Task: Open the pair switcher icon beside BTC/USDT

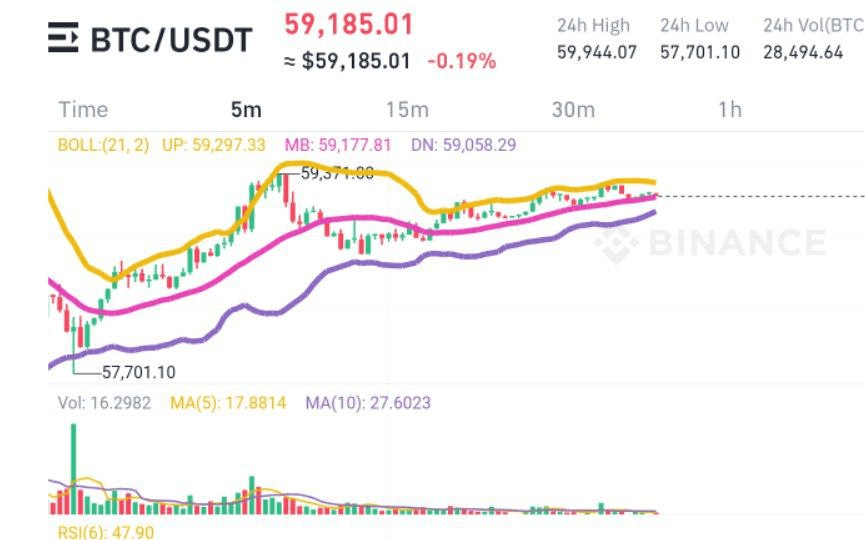Action: pyautogui.click(x=65, y=39)
